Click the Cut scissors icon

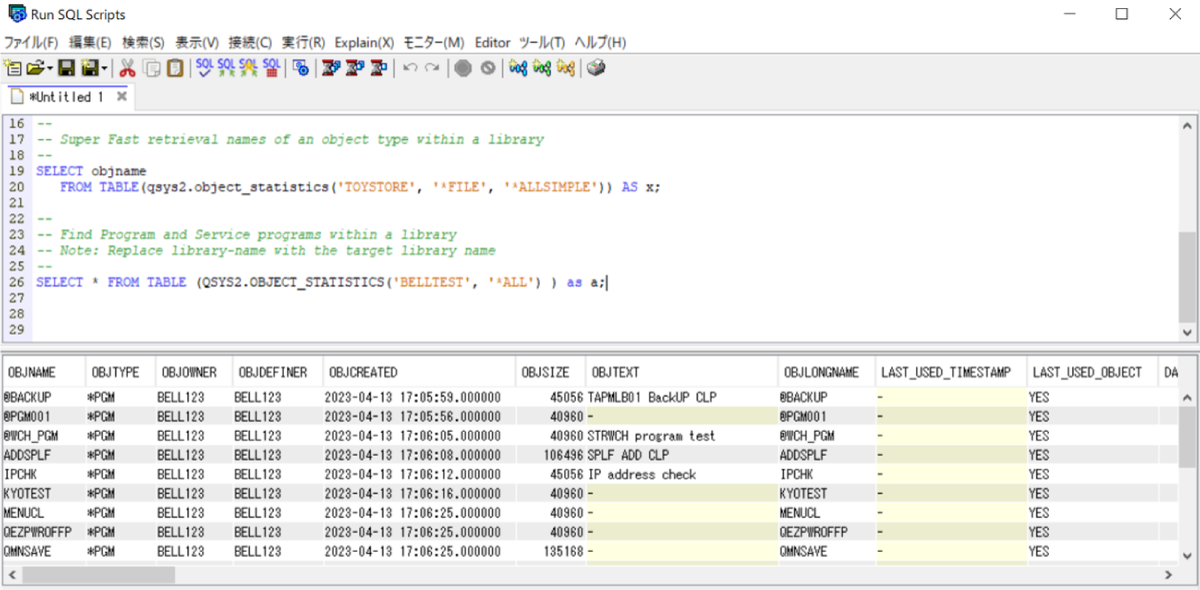point(127,68)
